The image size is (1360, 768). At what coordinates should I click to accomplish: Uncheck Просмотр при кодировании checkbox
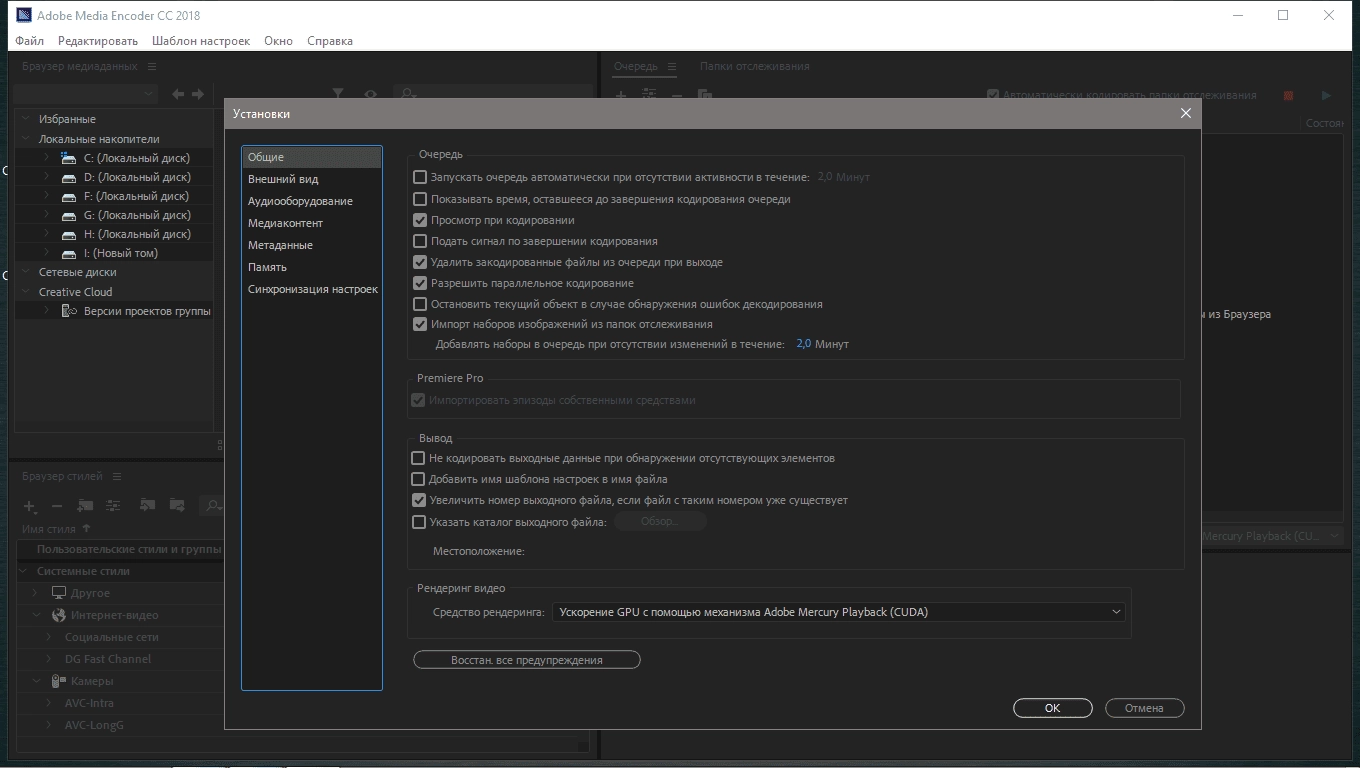click(x=420, y=220)
